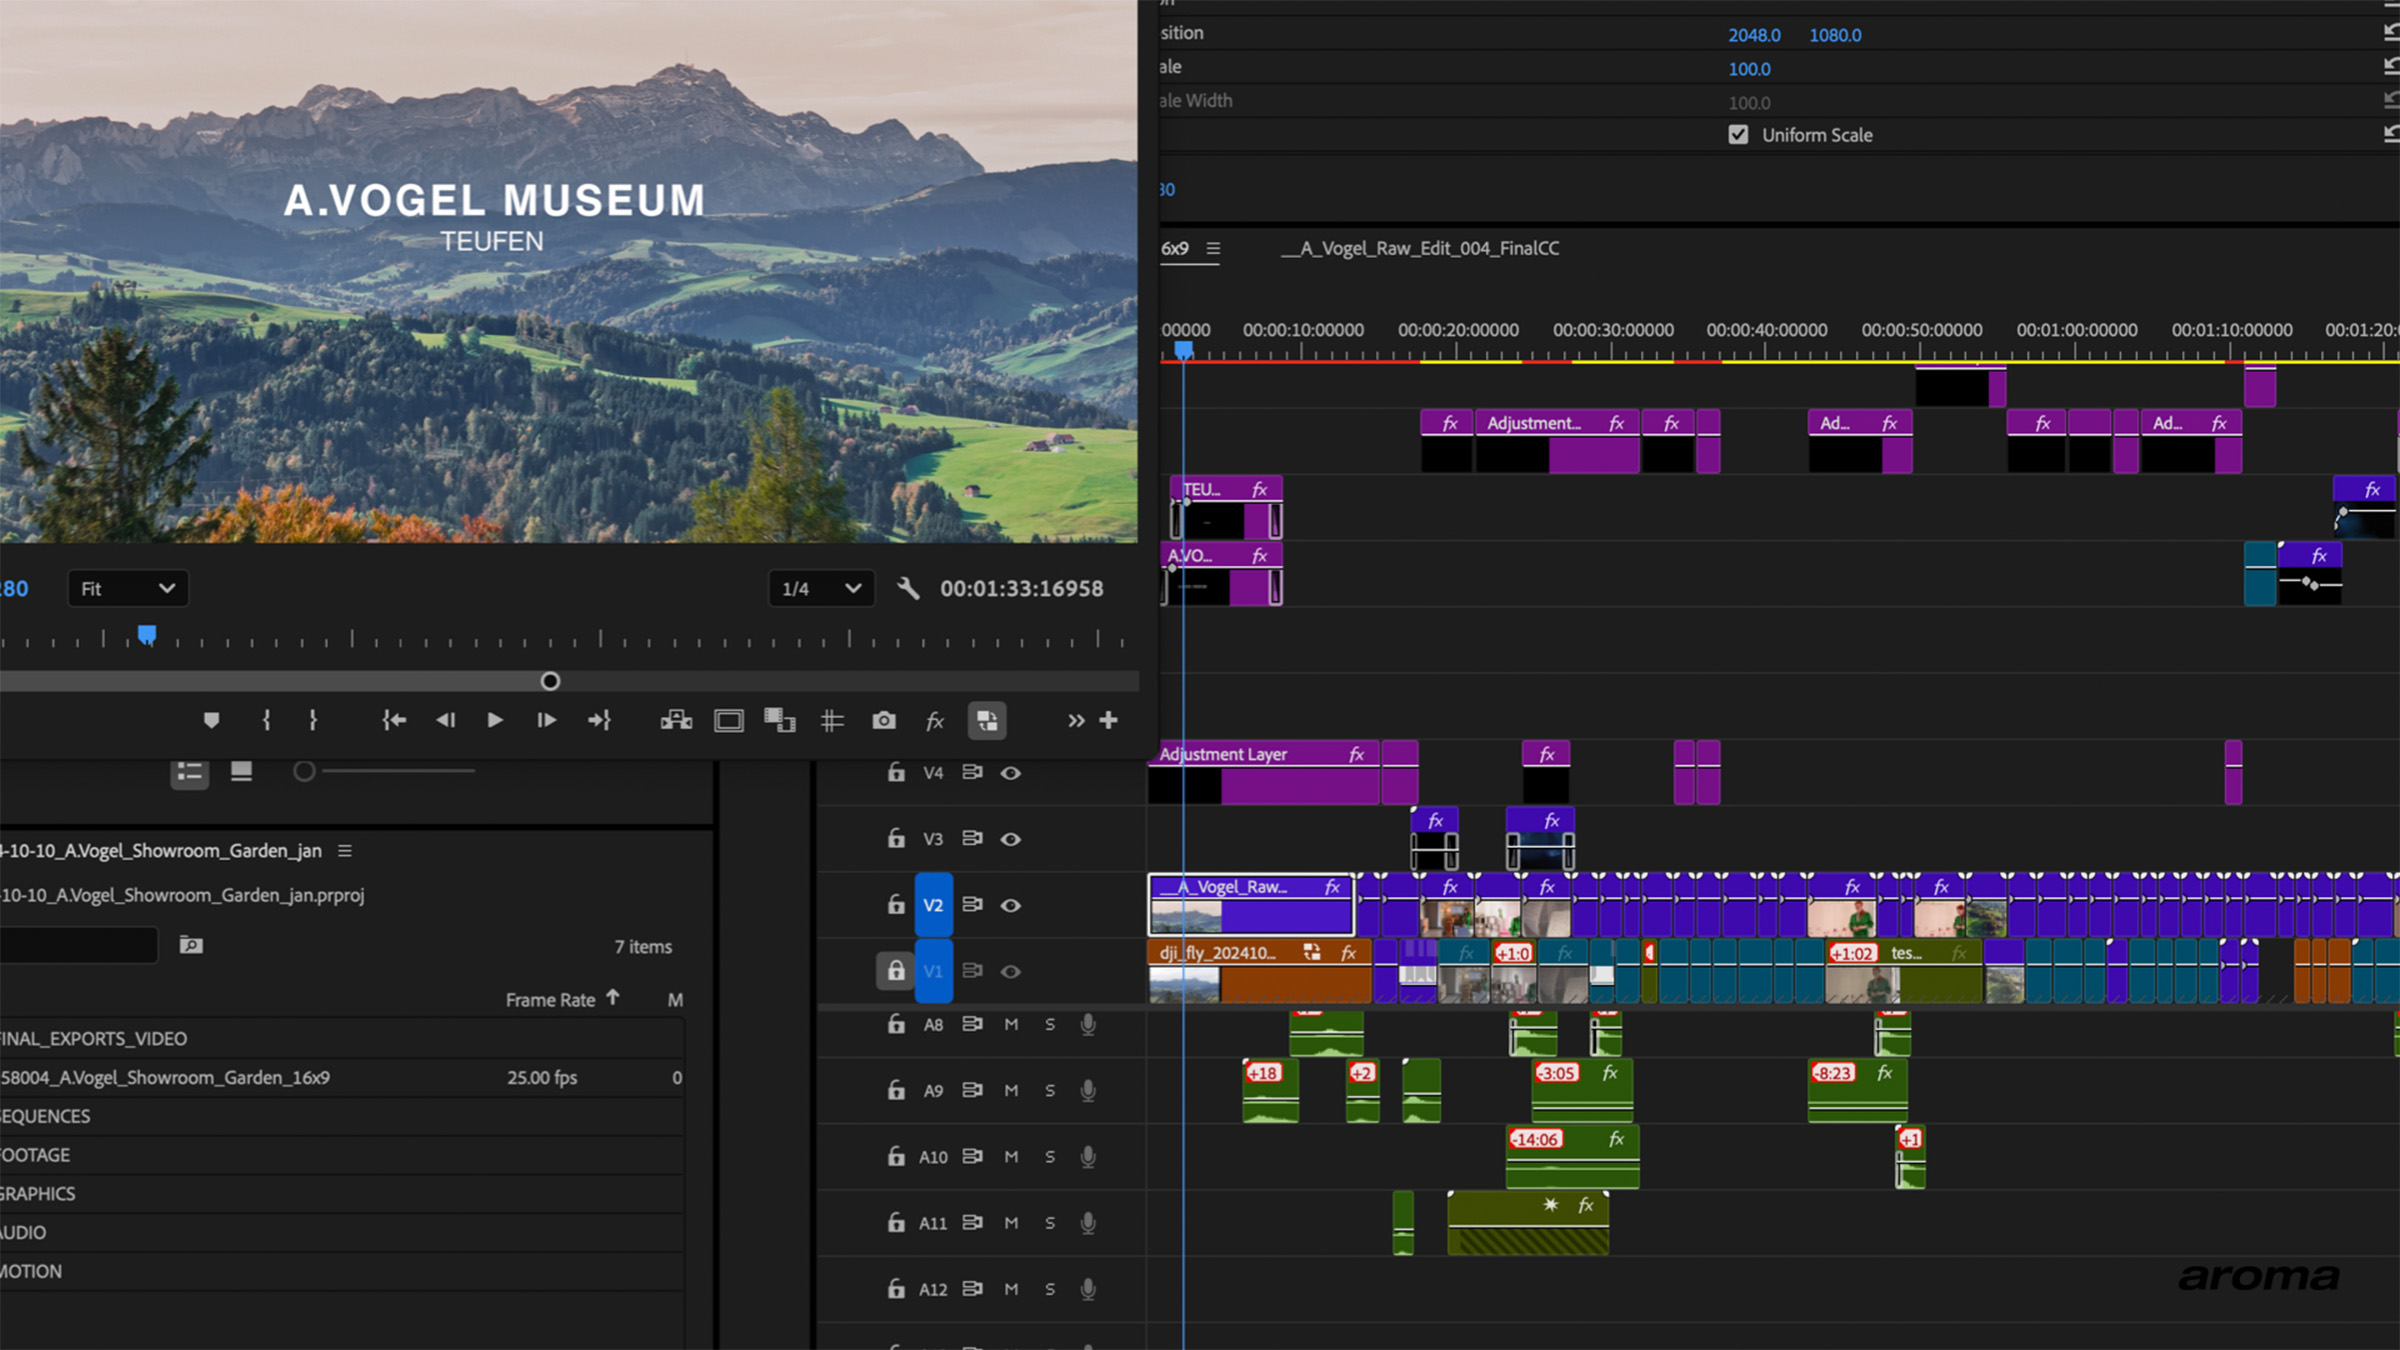Click the Position X value 2048.0

pos(1754,35)
